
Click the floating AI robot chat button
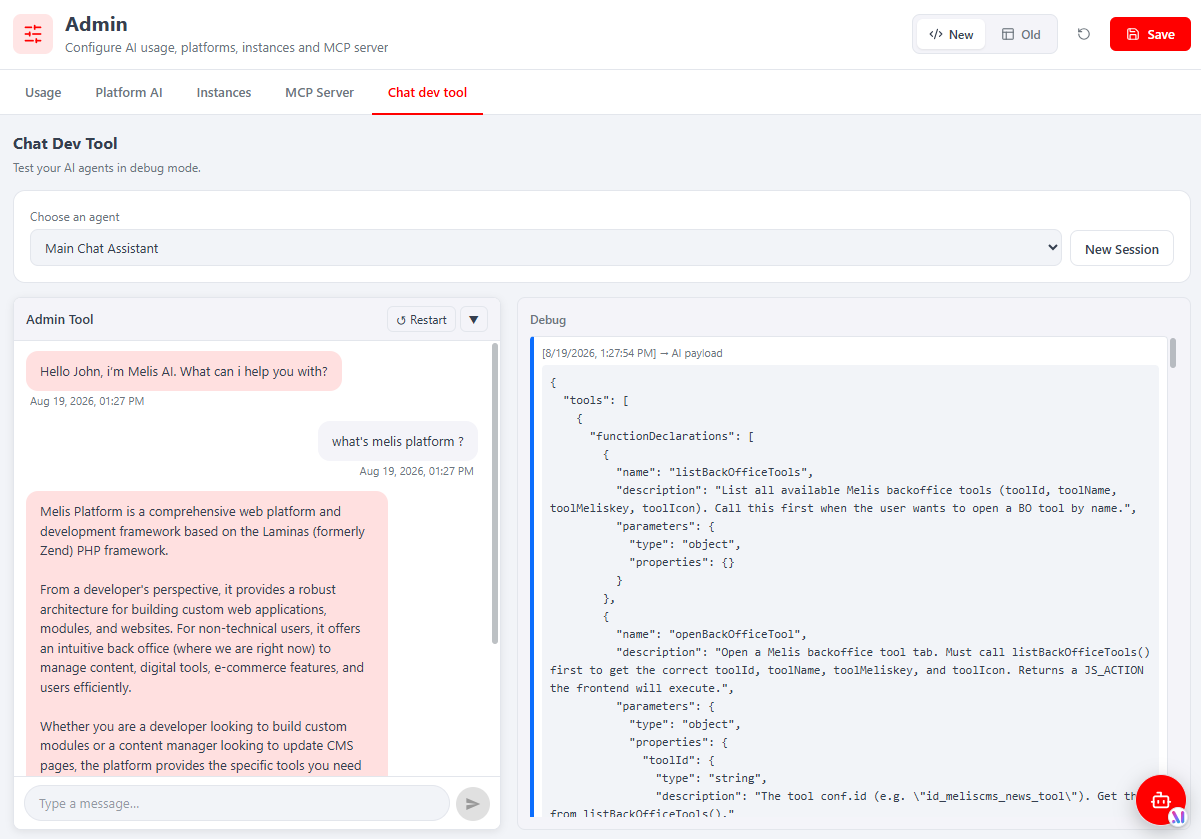pyautogui.click(x=1161, y=800)
